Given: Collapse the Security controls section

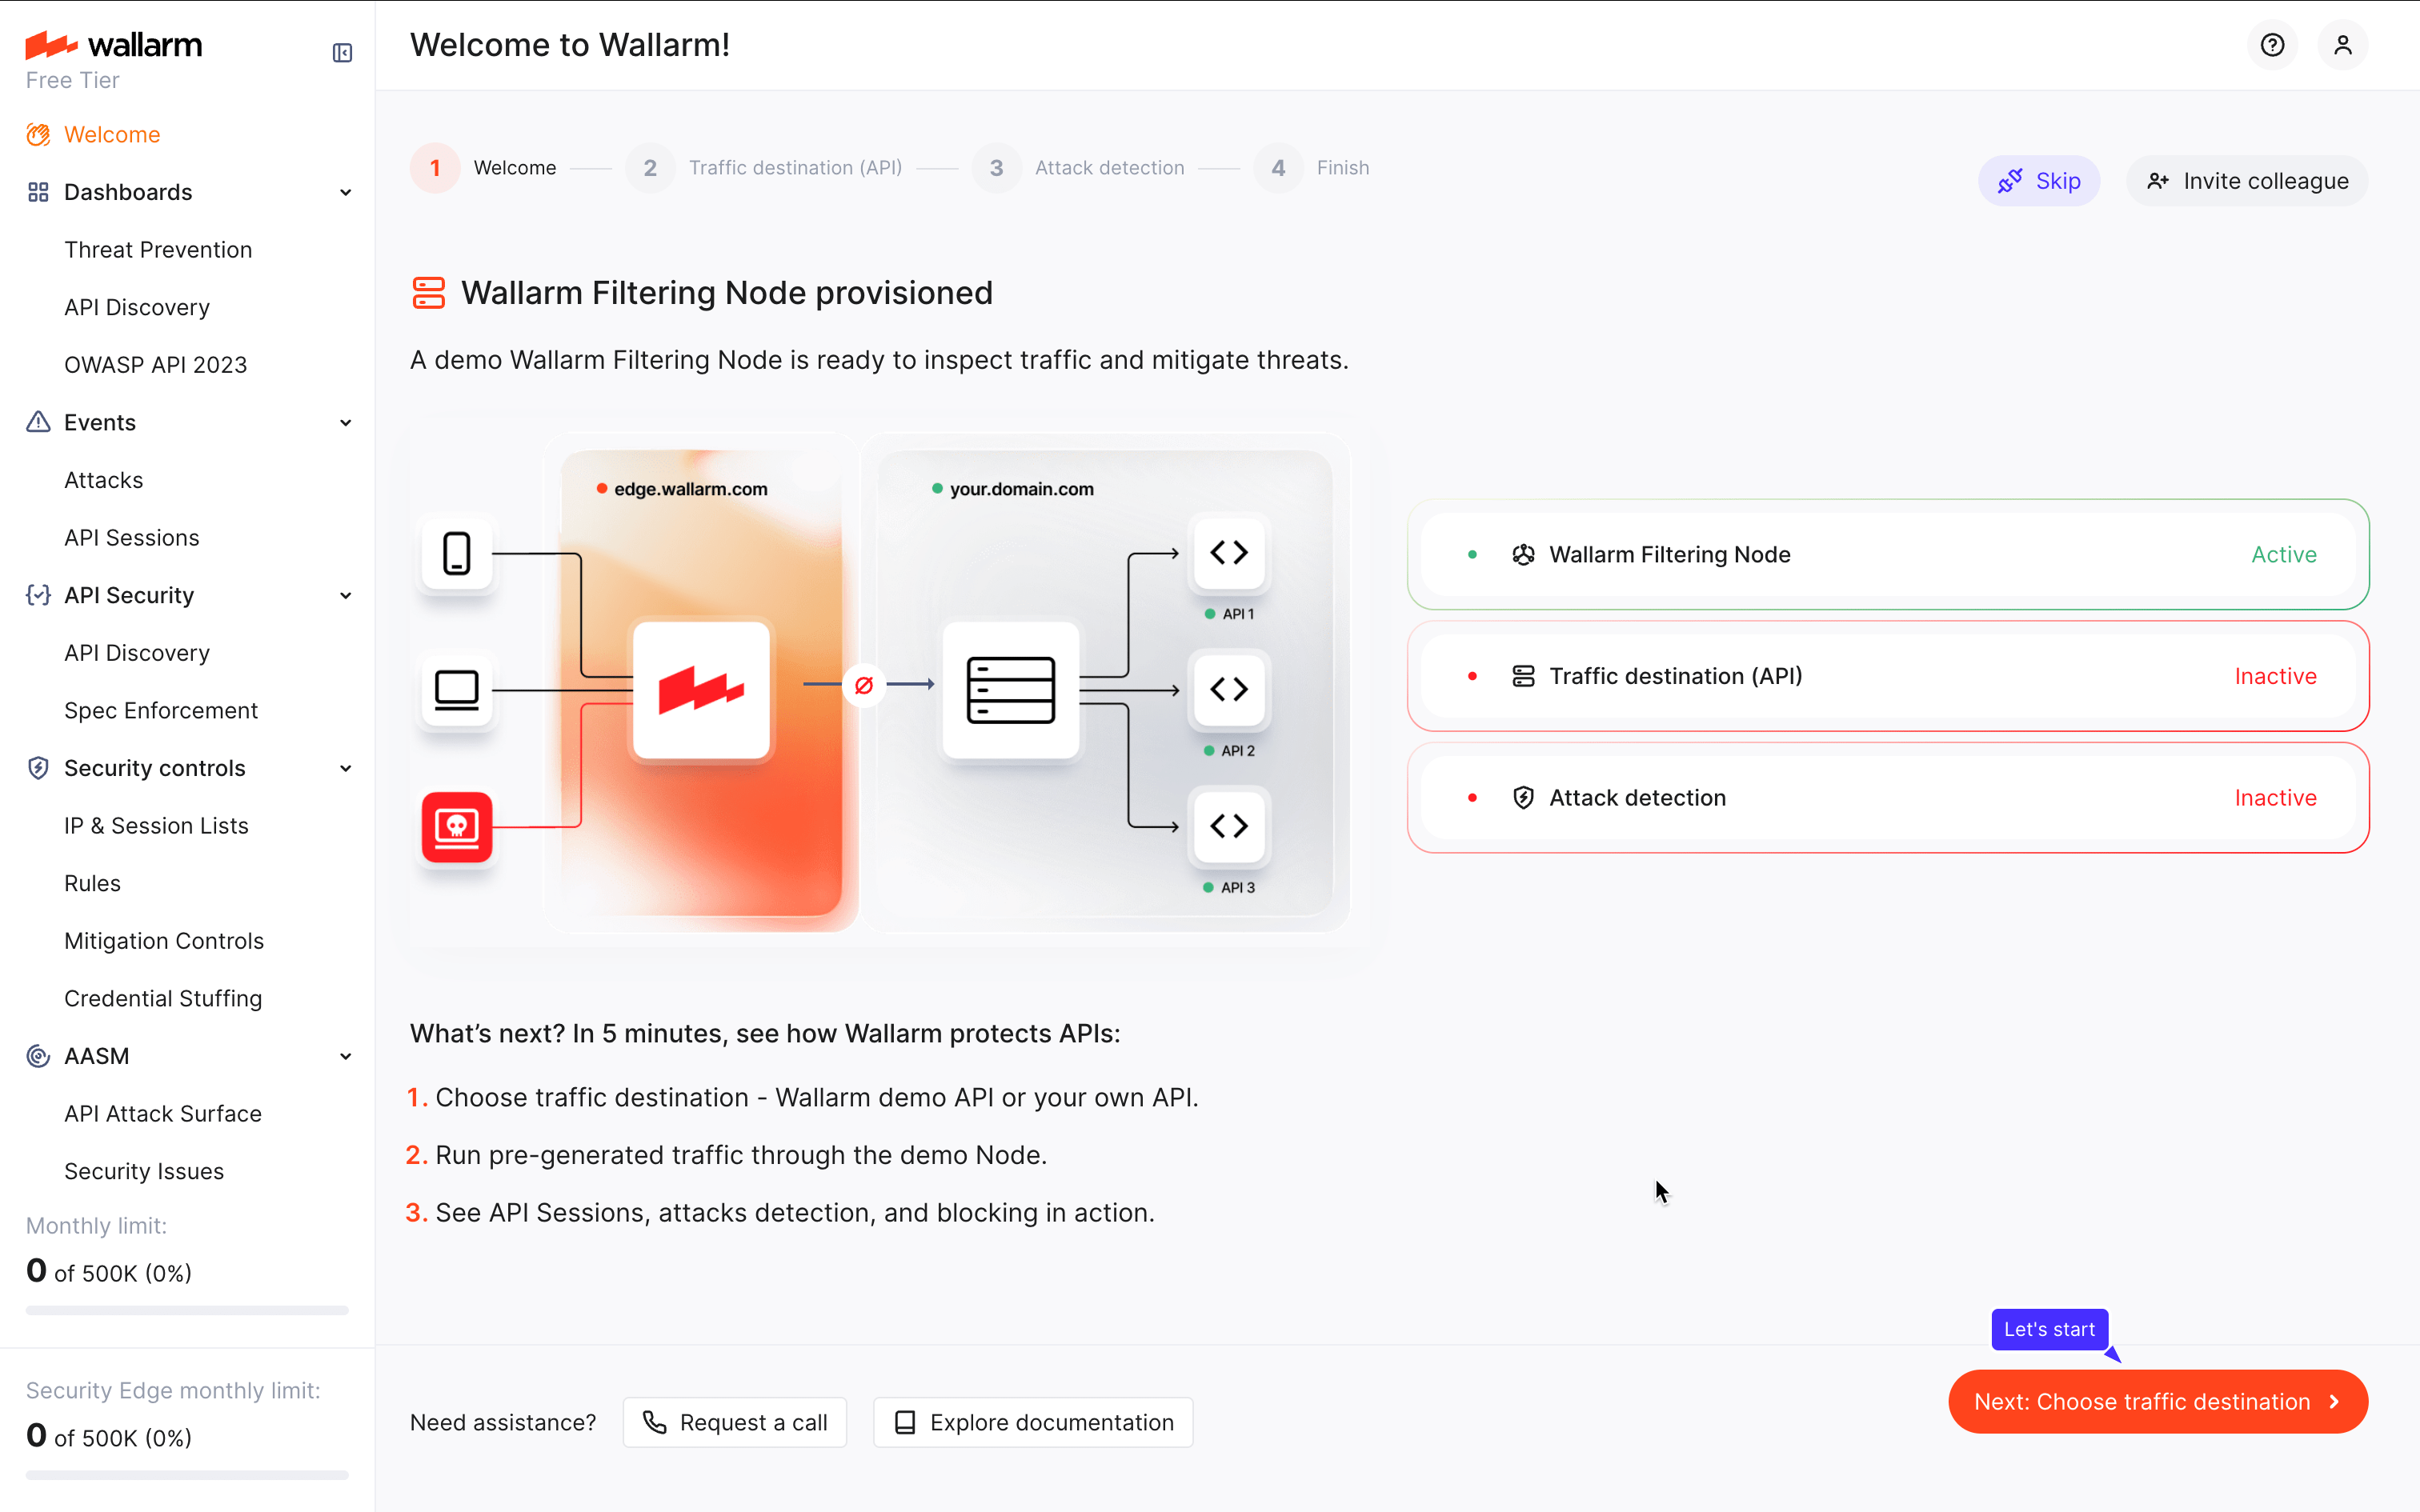Looking at the screenshot, I should (x=345, y=767).
